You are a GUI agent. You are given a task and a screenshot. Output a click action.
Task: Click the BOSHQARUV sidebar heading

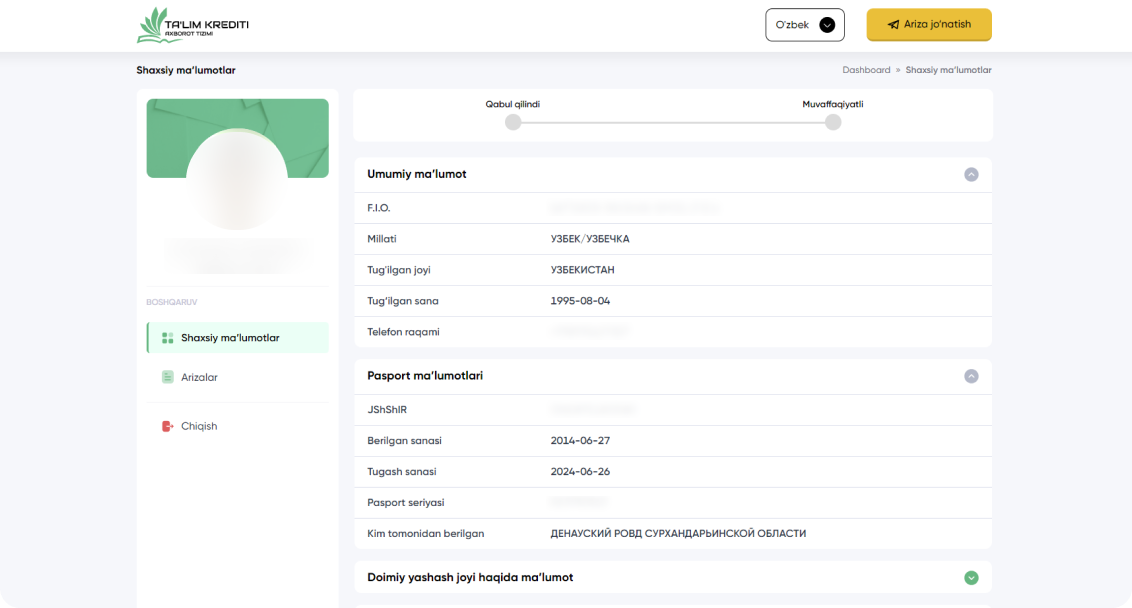[172, 303]
